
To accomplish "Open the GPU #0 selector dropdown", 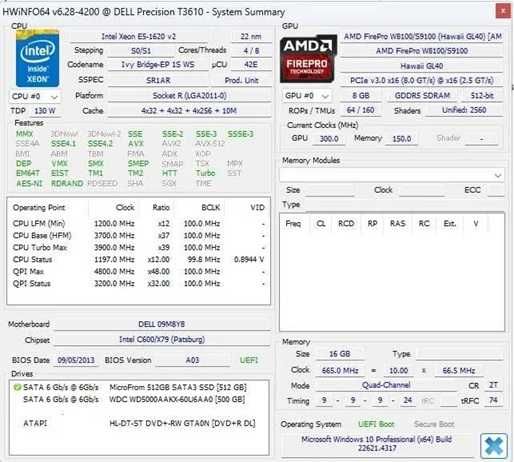I will (x=307, y=96).
